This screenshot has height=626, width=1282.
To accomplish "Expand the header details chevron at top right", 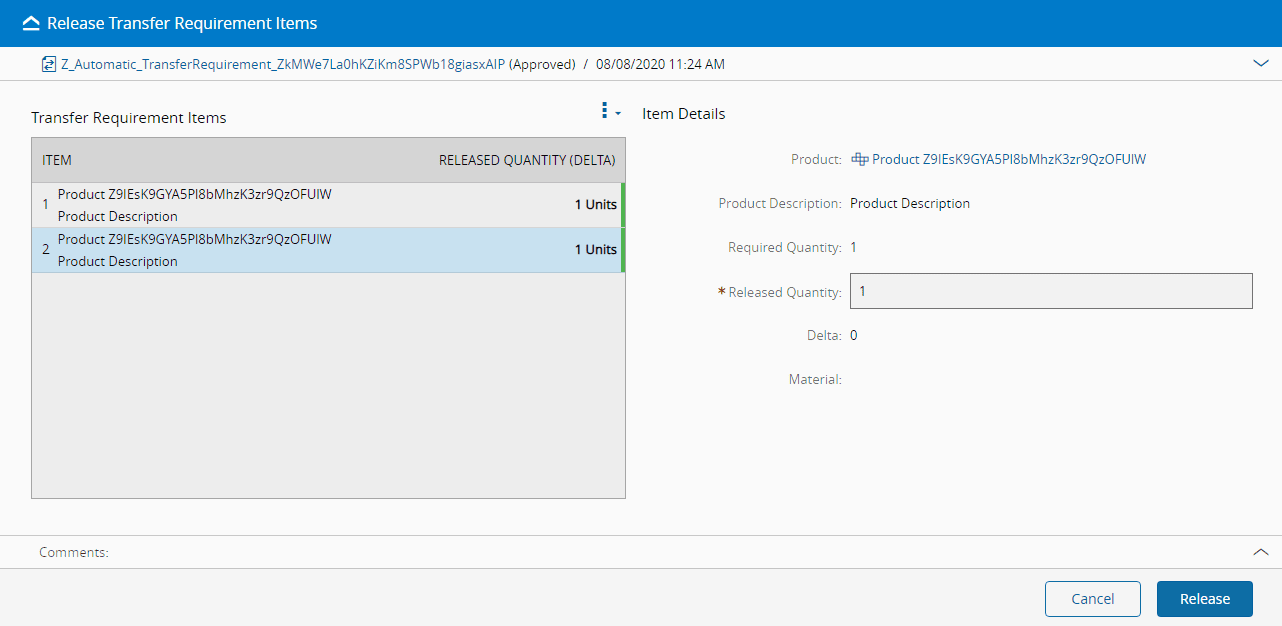I will [x=1260, y=63].
